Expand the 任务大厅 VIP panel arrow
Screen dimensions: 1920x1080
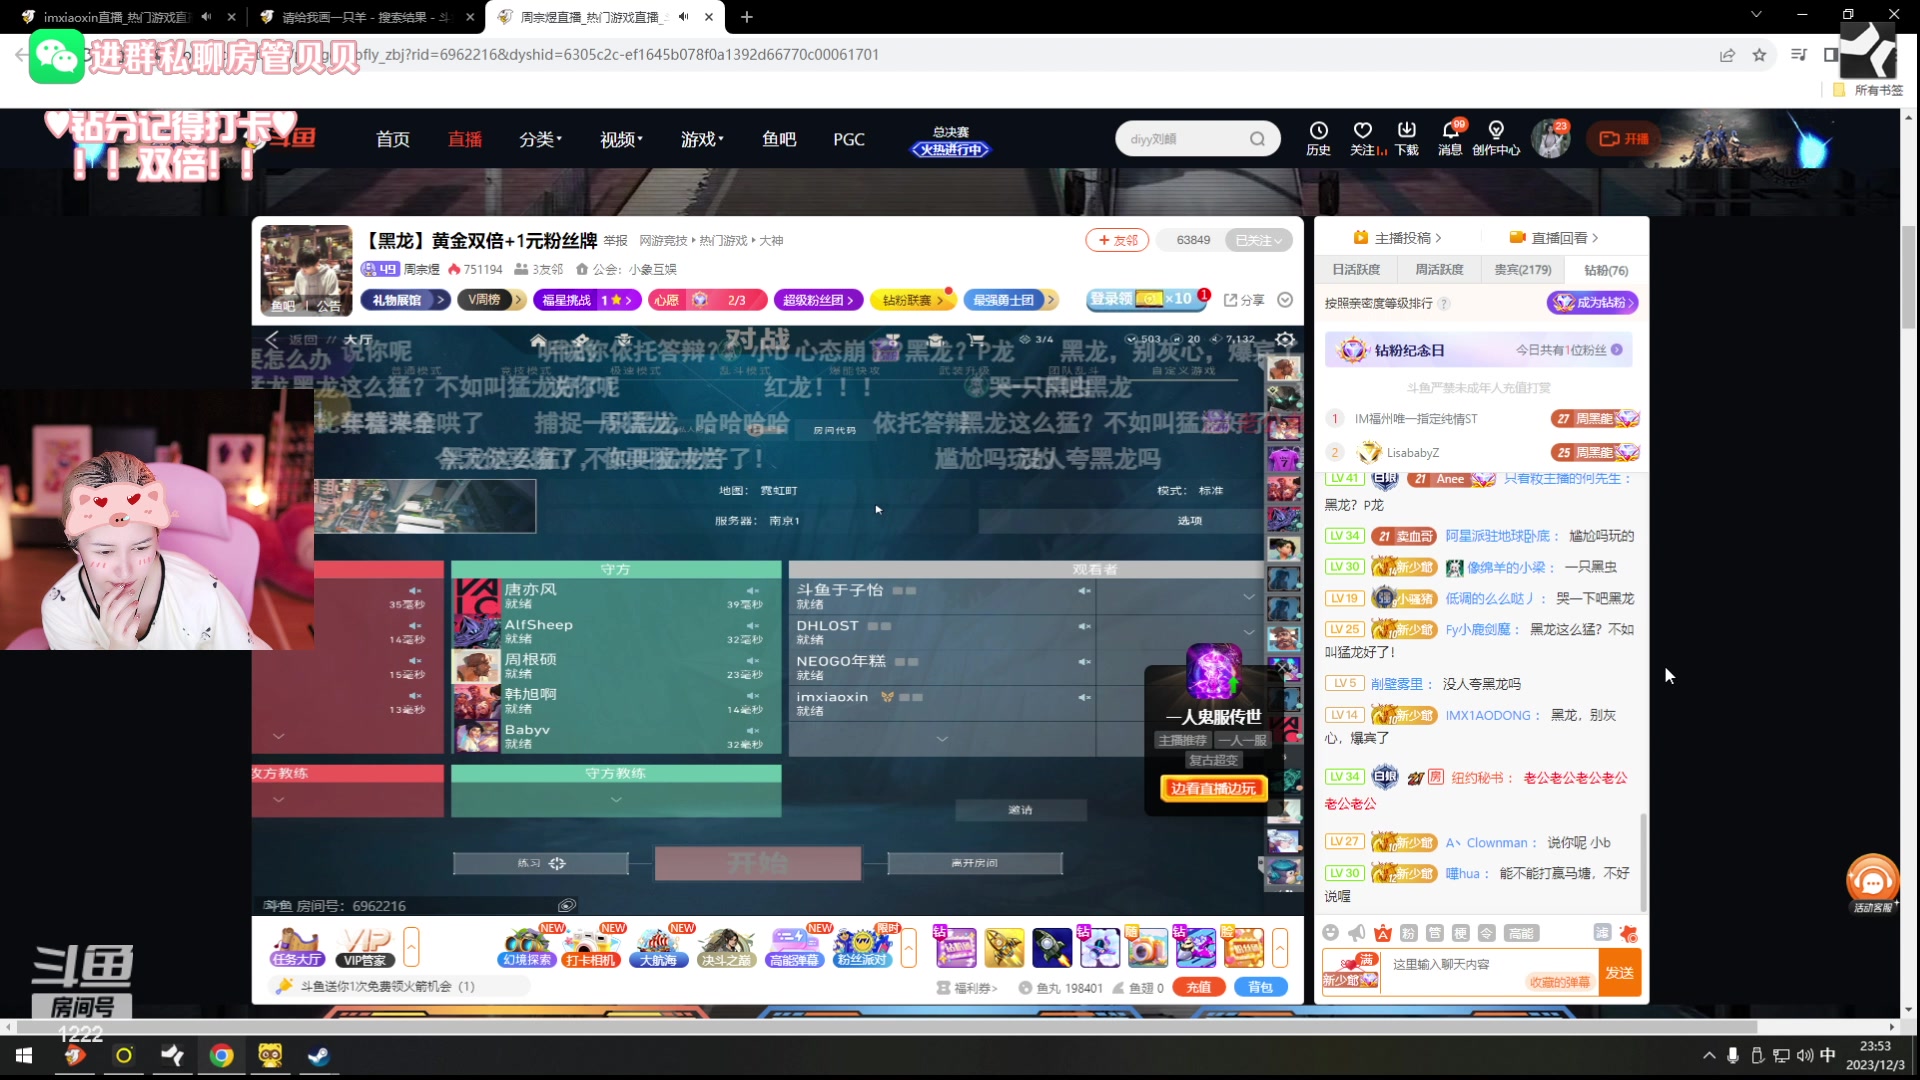pos(411,946)
